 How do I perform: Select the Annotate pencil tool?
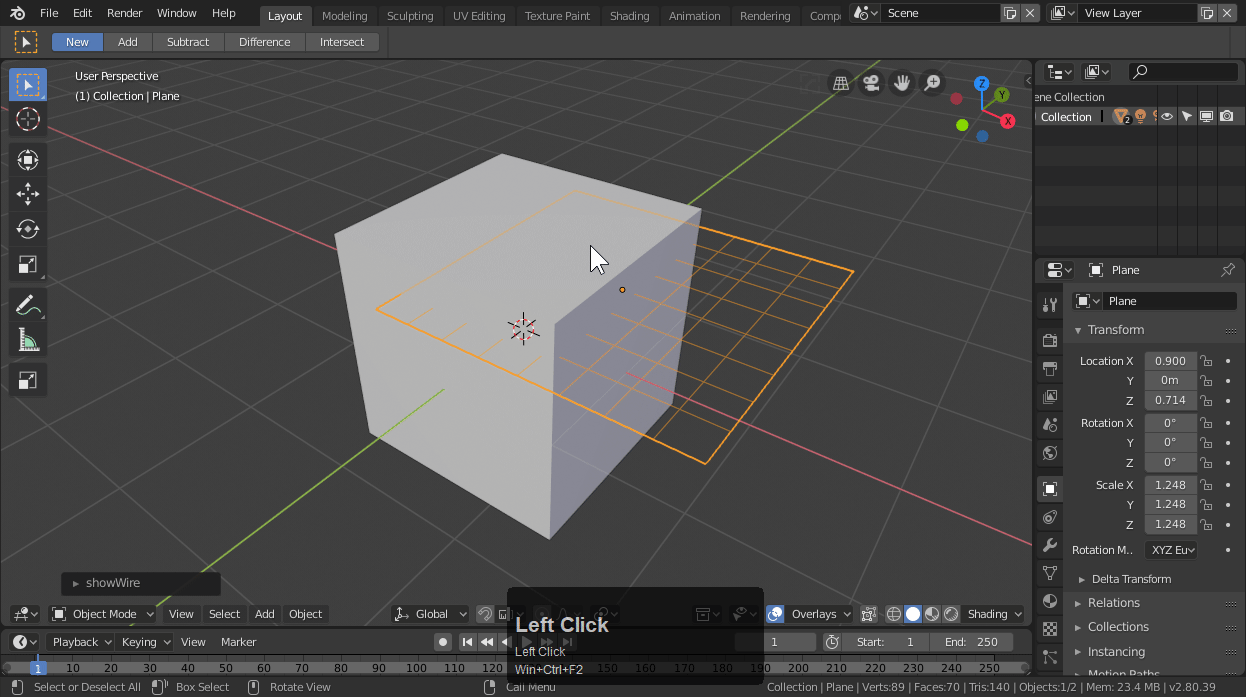[28, 305]
